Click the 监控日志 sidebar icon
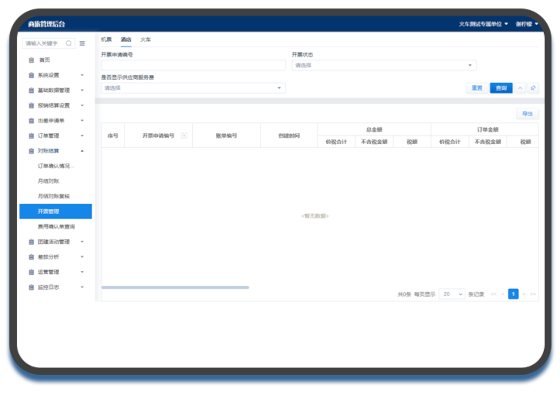 click(31, 287)
